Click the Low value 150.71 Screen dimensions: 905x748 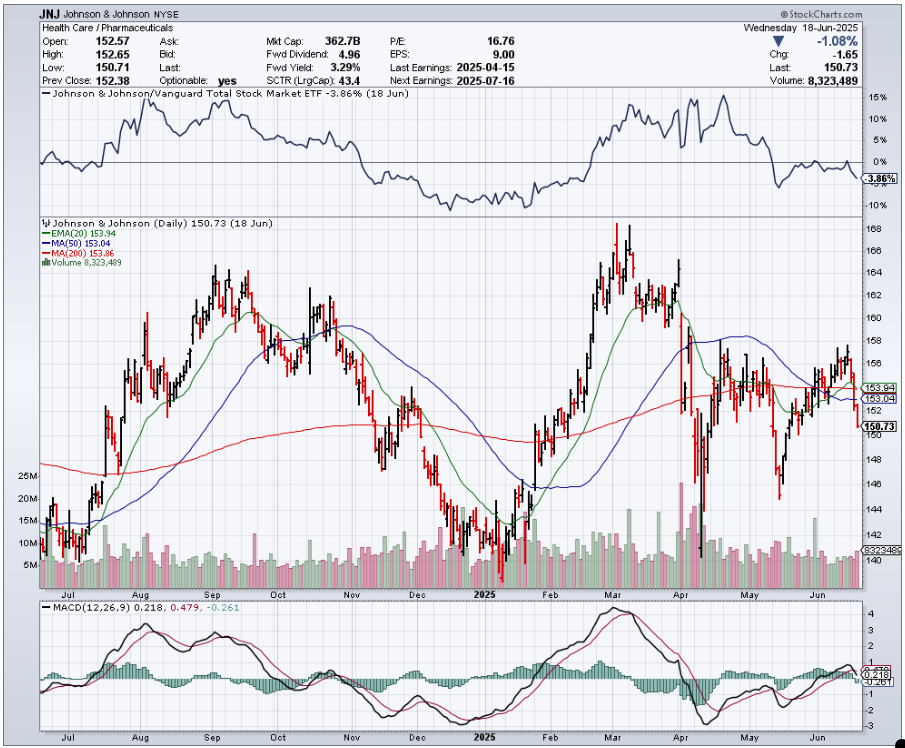[113, 68]
